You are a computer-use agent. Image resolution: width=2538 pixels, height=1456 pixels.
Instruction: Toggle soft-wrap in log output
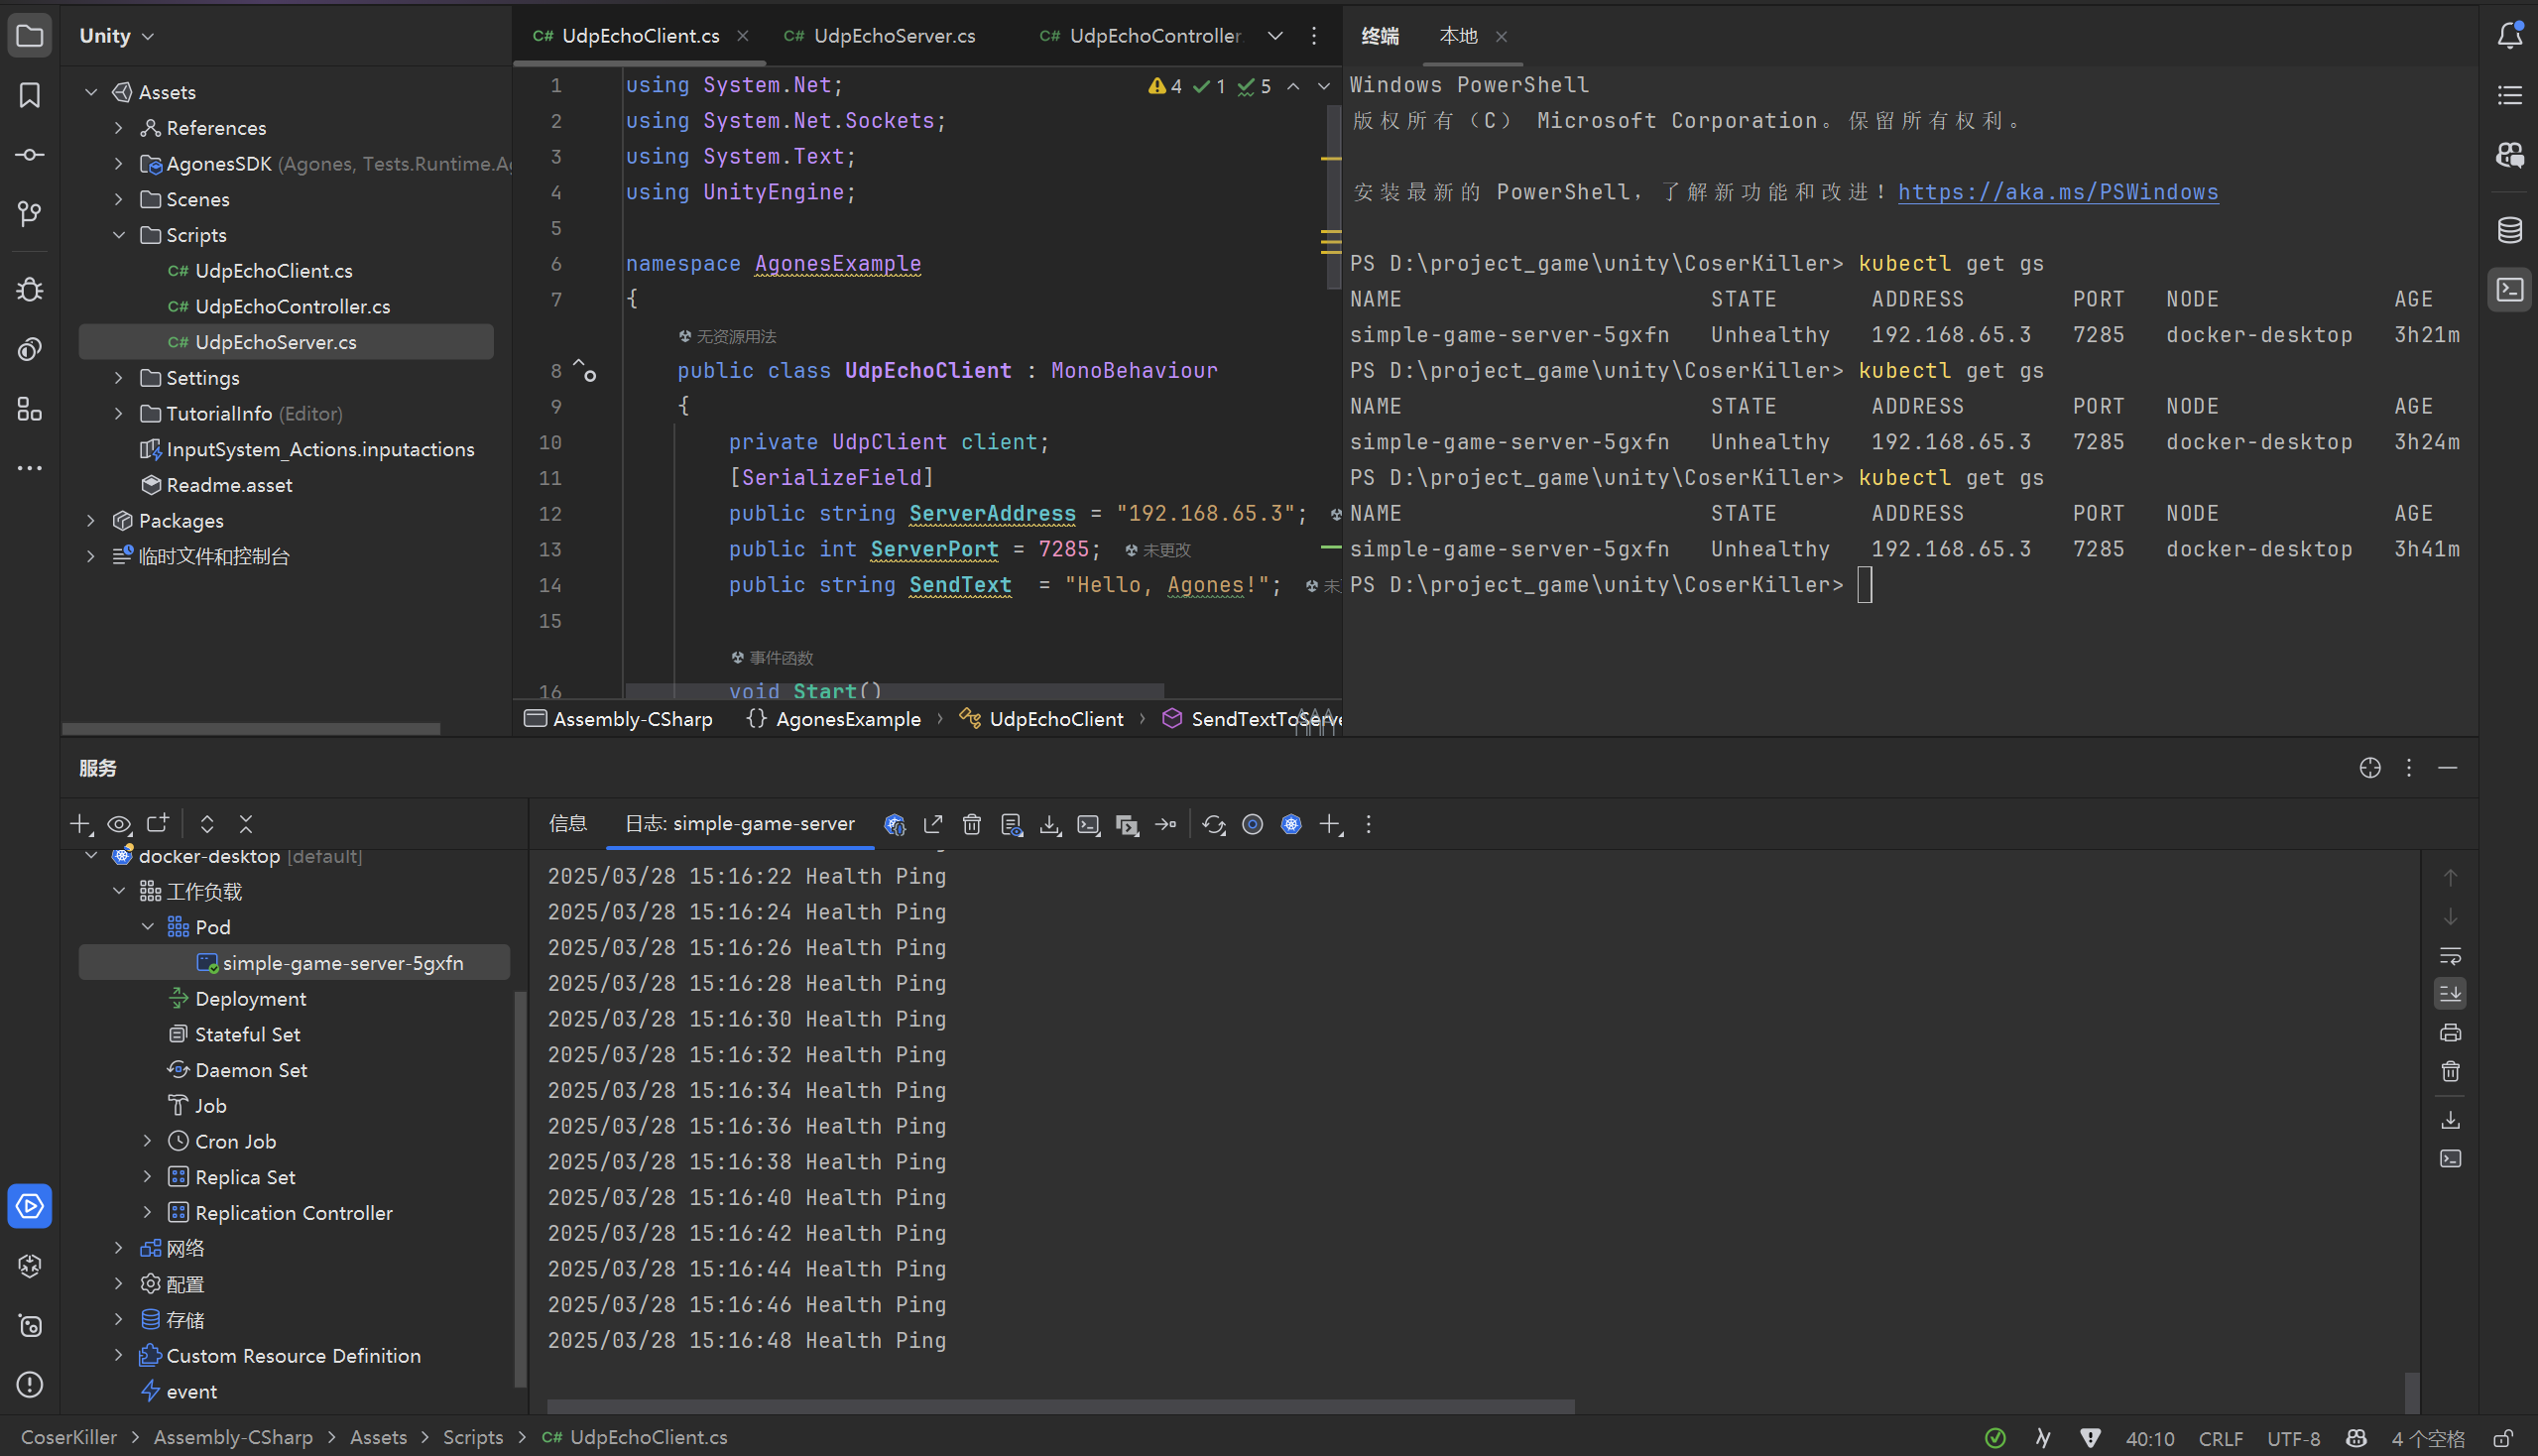[x=2449, y=955]
